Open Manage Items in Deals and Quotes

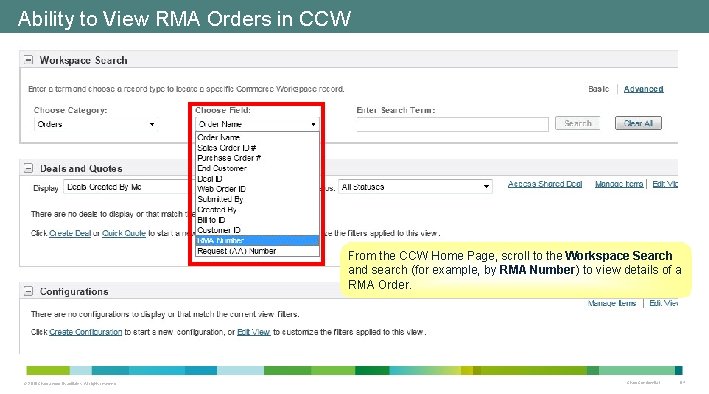(619, 184)
